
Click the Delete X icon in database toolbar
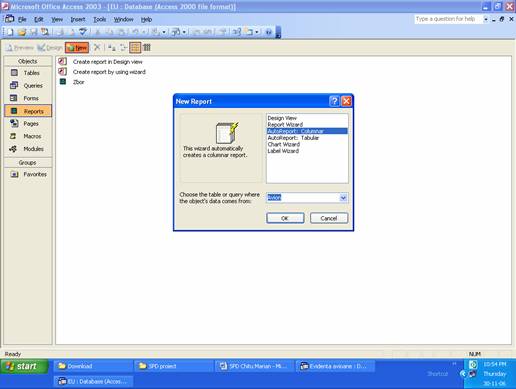[97, 48]
